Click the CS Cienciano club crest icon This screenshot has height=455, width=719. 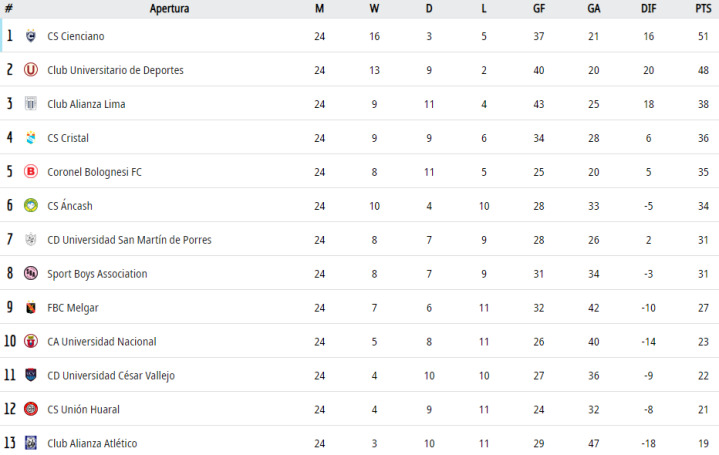point(31,36)
